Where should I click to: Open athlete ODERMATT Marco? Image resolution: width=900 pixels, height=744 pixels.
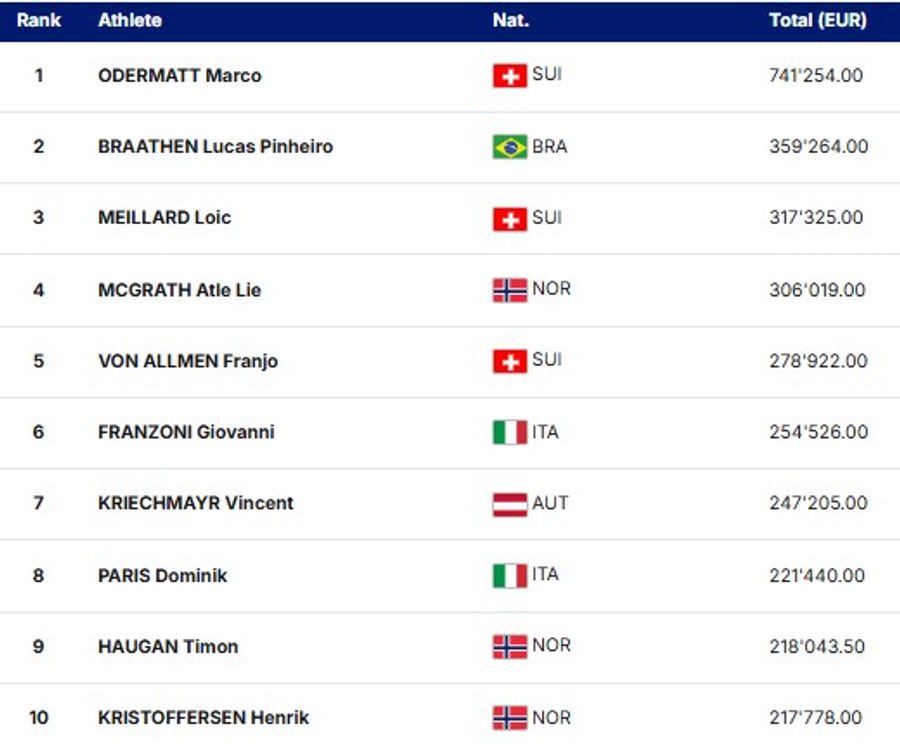180,75
